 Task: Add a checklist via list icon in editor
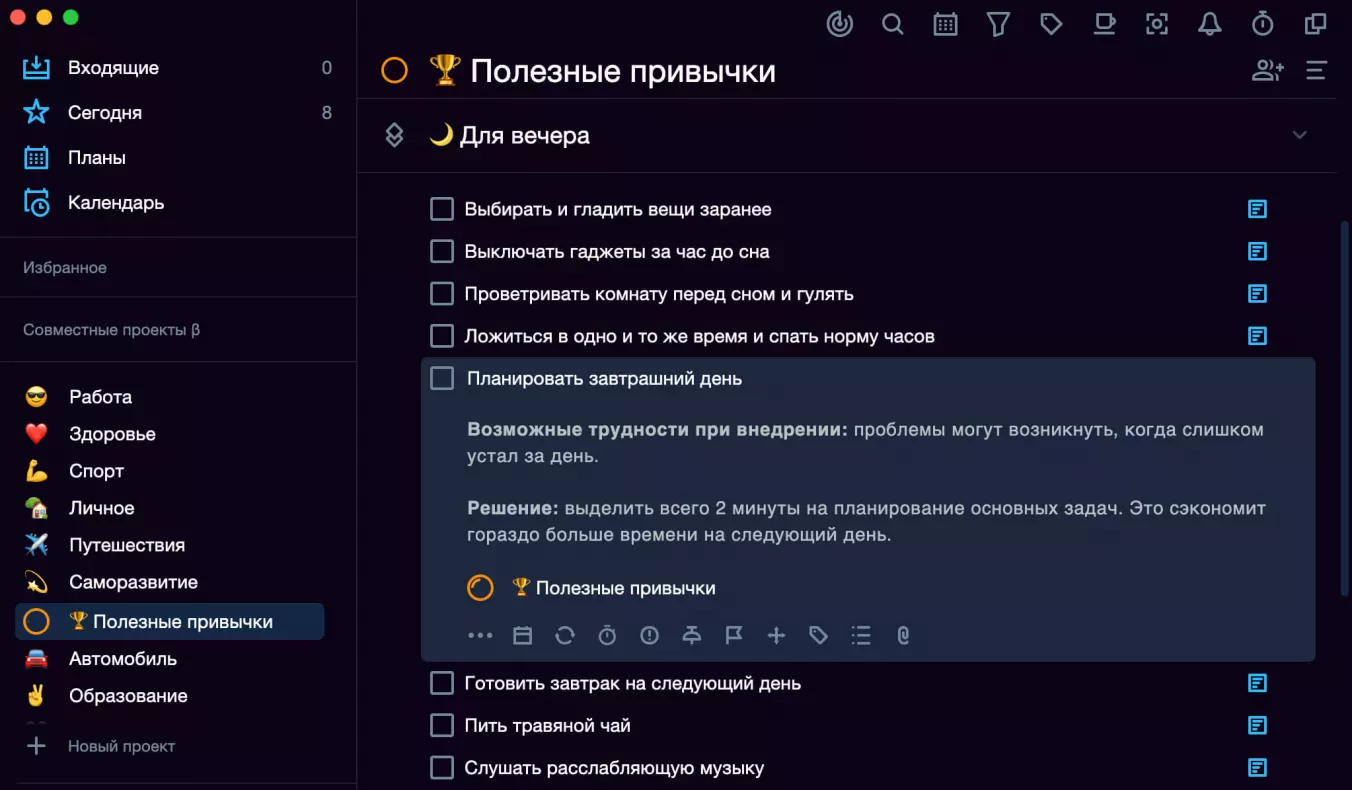[861, 635]
